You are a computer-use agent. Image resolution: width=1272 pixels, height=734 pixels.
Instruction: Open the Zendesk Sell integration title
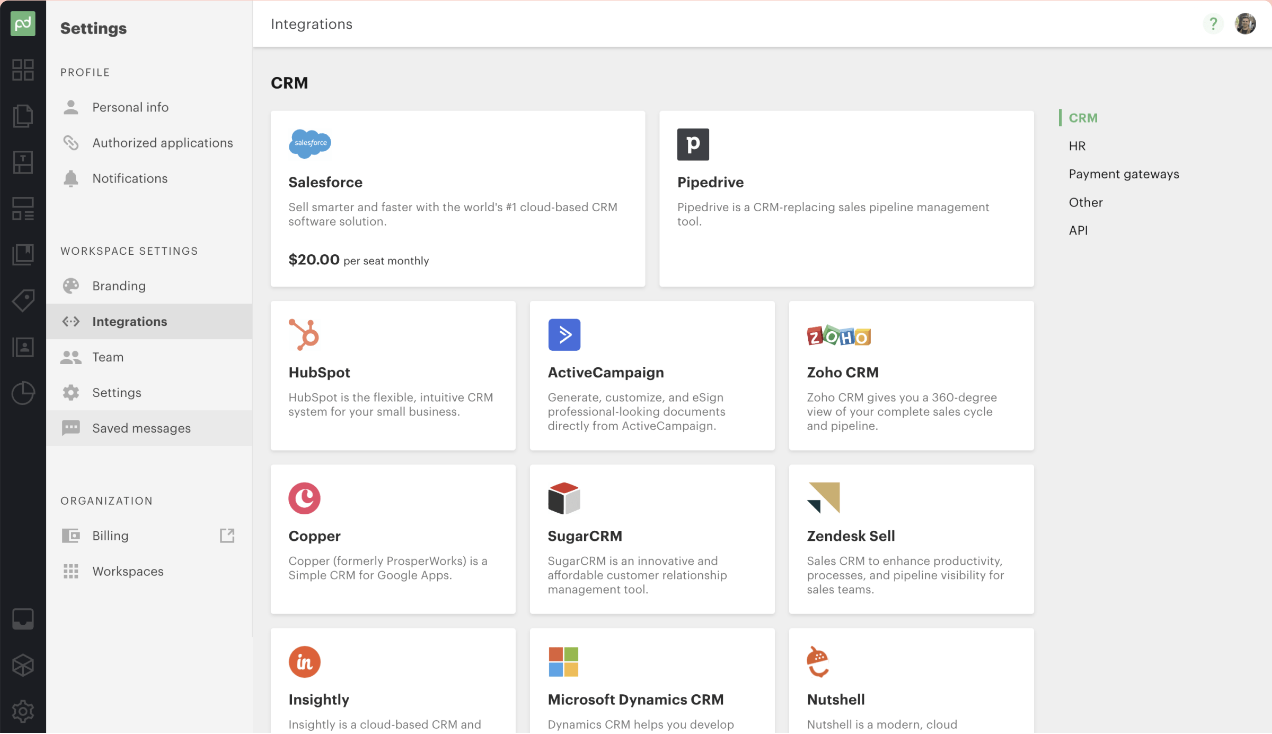coord(851,536)
